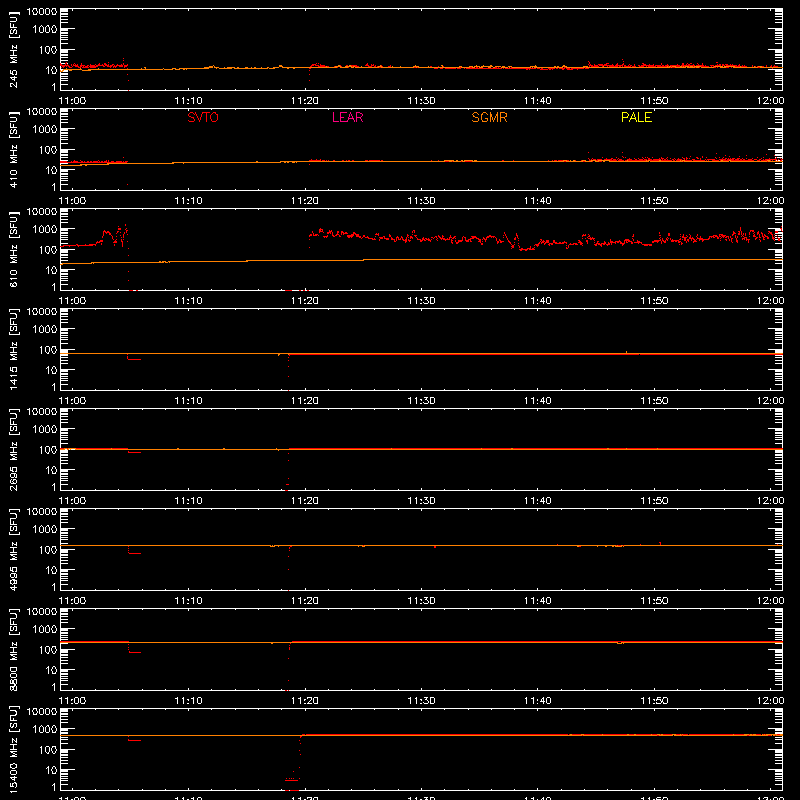Click the 245 MHz [SFU] axis label
800x800 pixels.
[14, 50]
